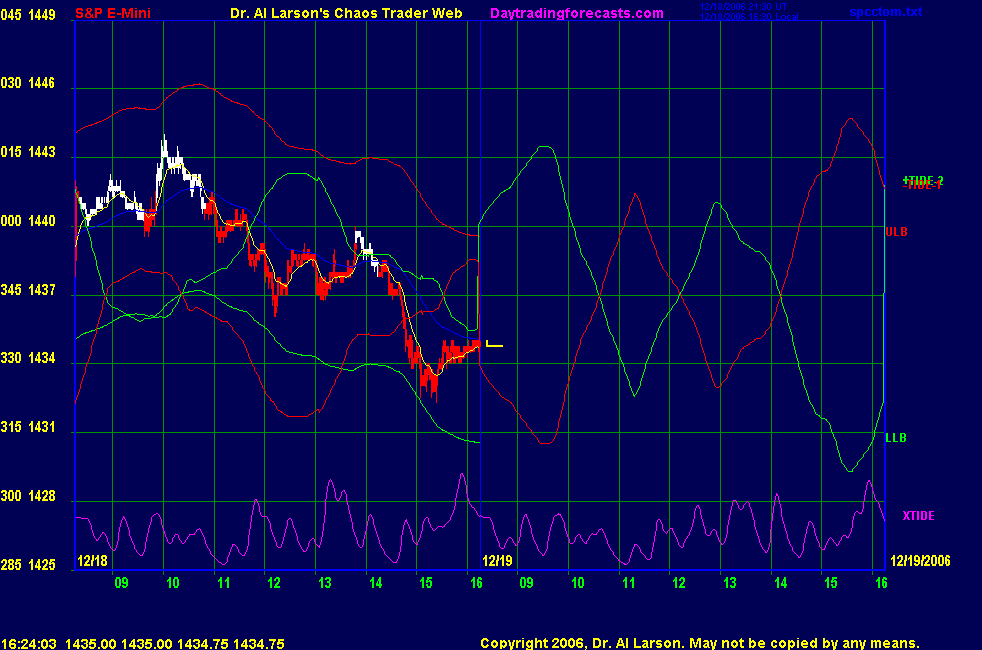Click the 16:24:03 time in status line
Image resolution: width=982 pixels, height=650 pixels.
[x=29, y=643]
